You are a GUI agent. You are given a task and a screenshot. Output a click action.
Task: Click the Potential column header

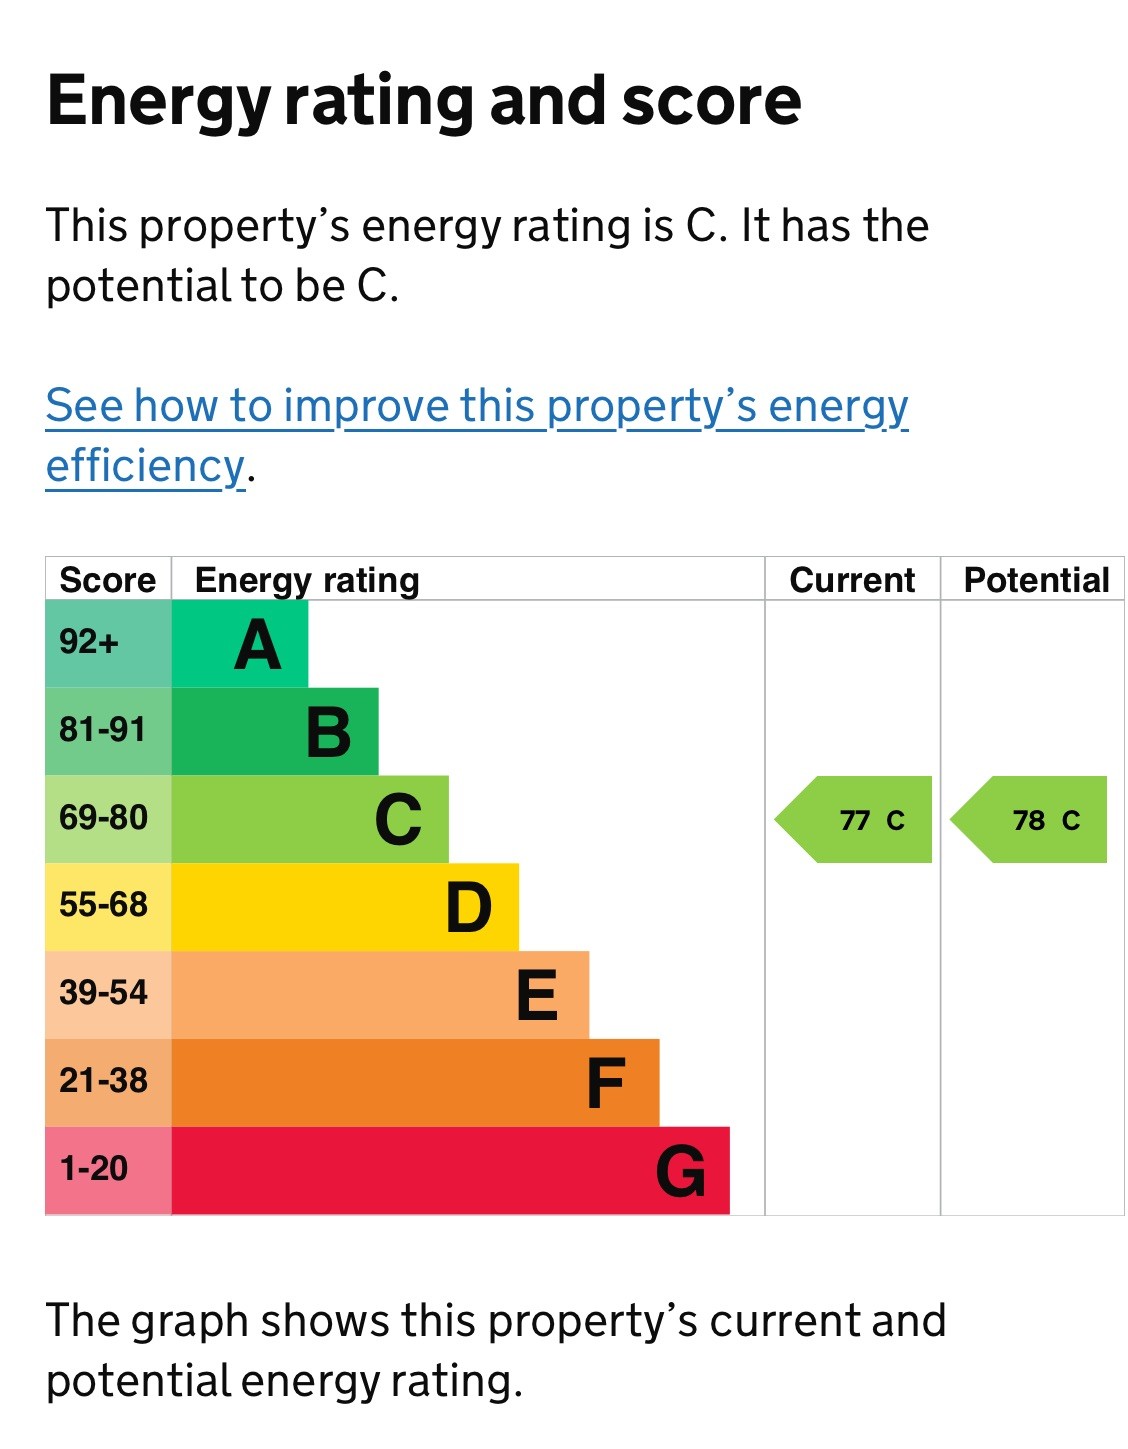pyautogui.click(x=1036, y=580)
